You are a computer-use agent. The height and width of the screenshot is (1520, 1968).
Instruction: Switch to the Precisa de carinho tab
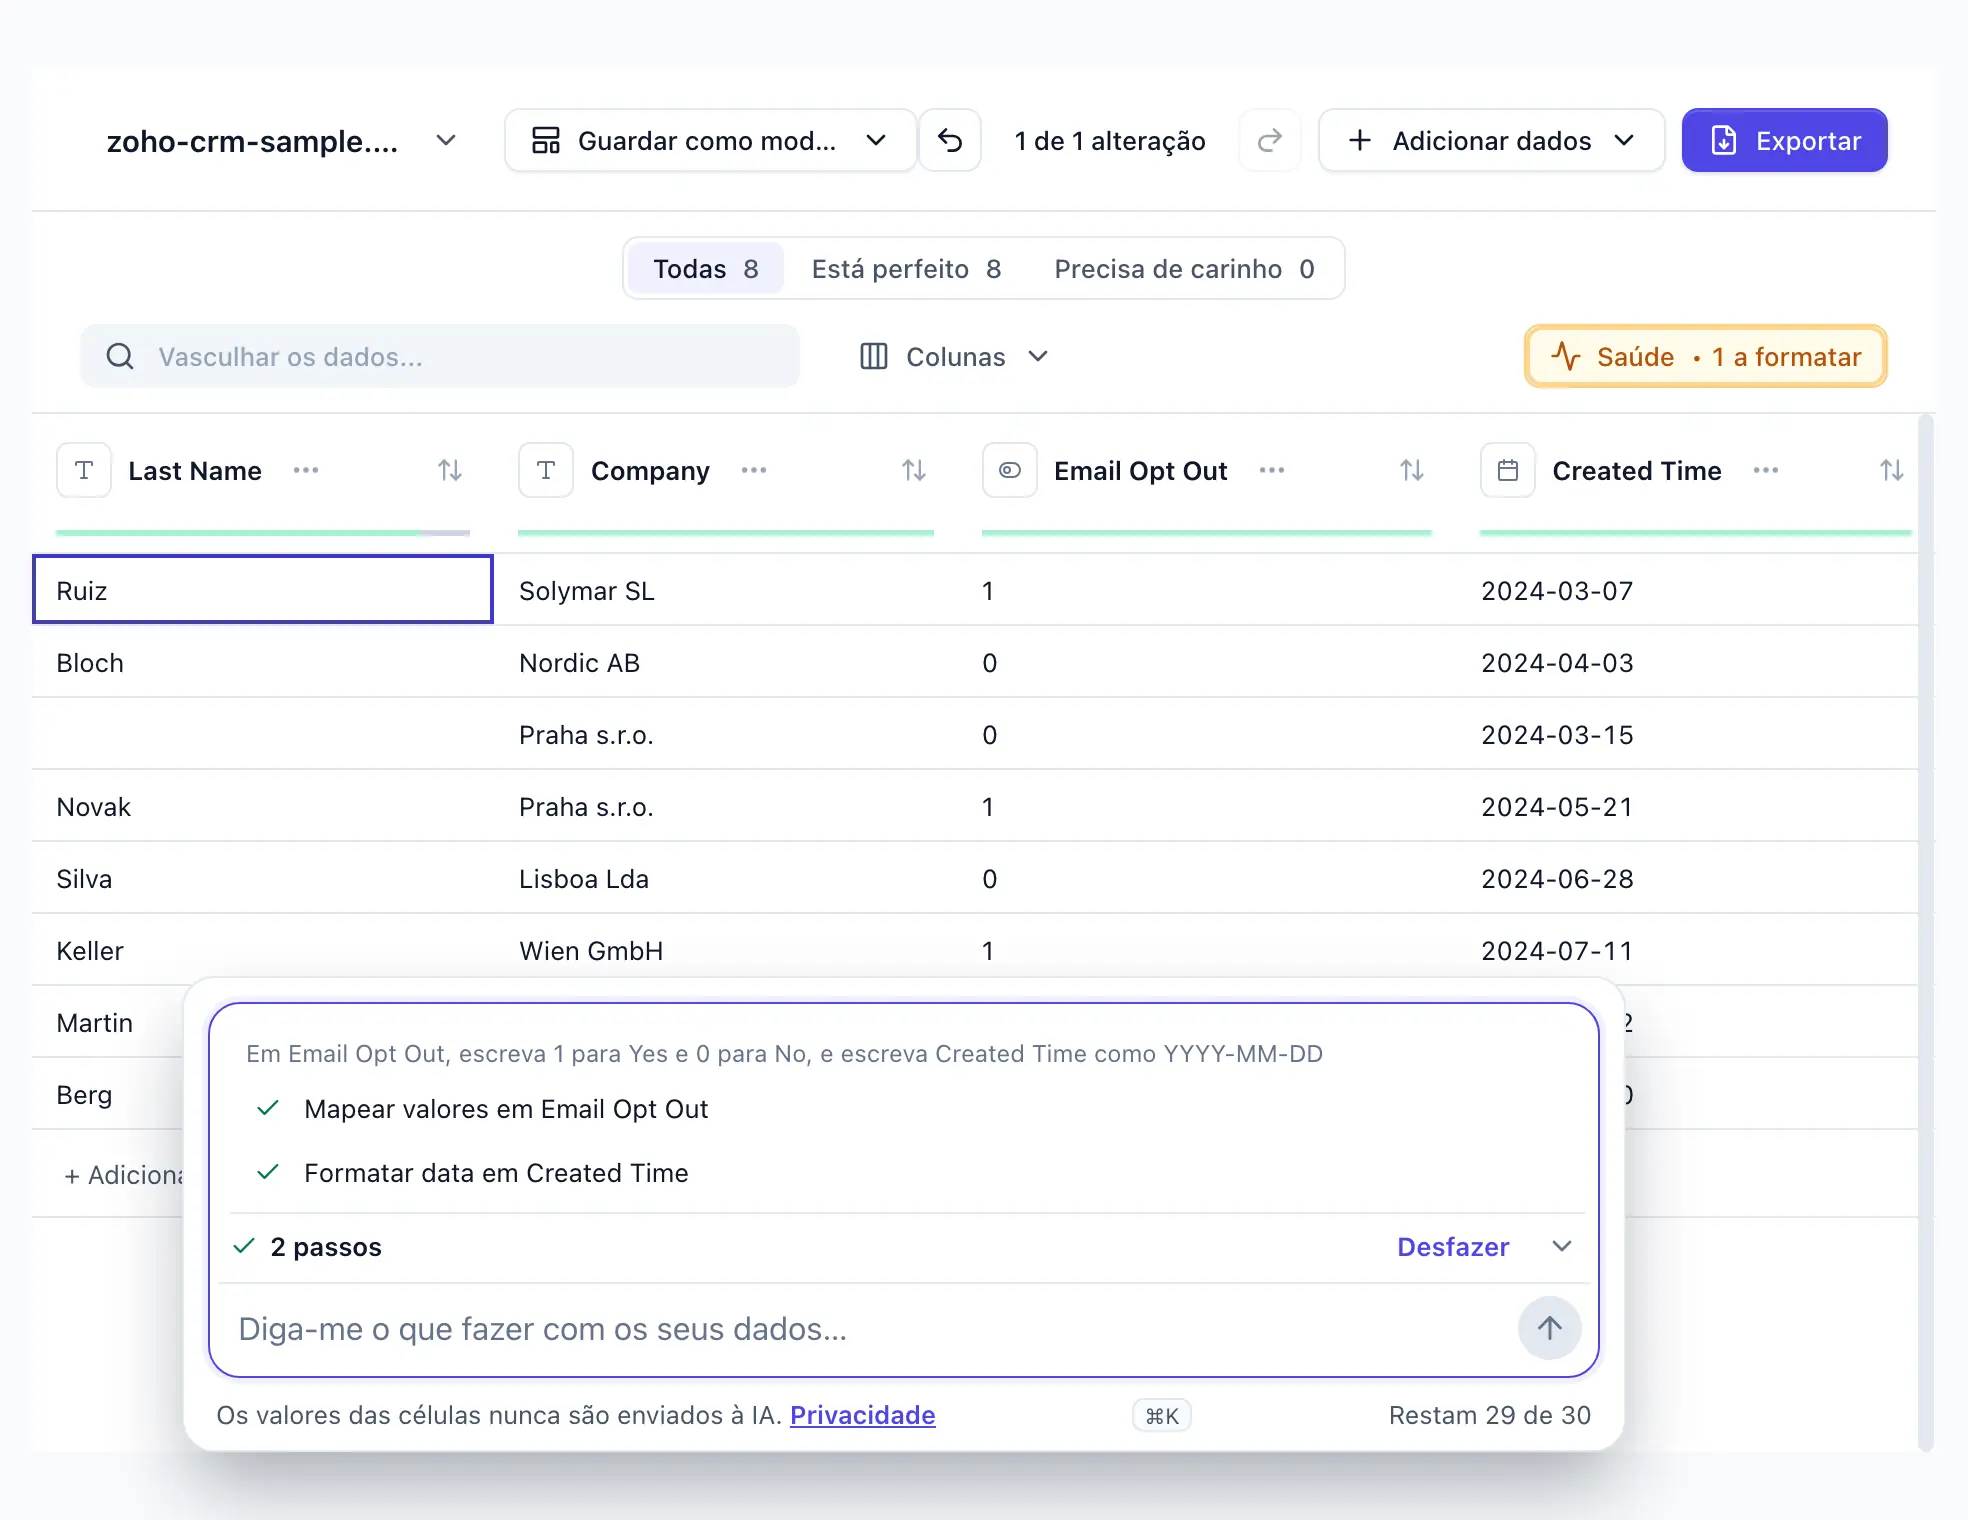point(1184,269)
